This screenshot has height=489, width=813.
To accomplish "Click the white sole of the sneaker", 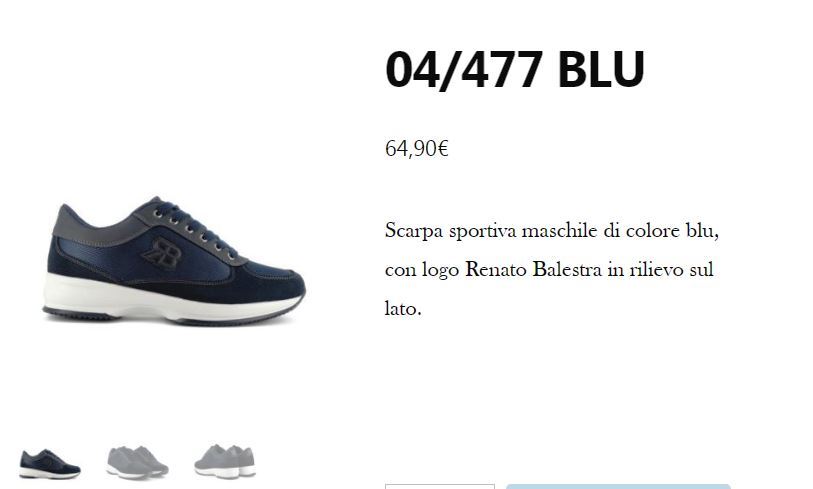I will 166,301.
